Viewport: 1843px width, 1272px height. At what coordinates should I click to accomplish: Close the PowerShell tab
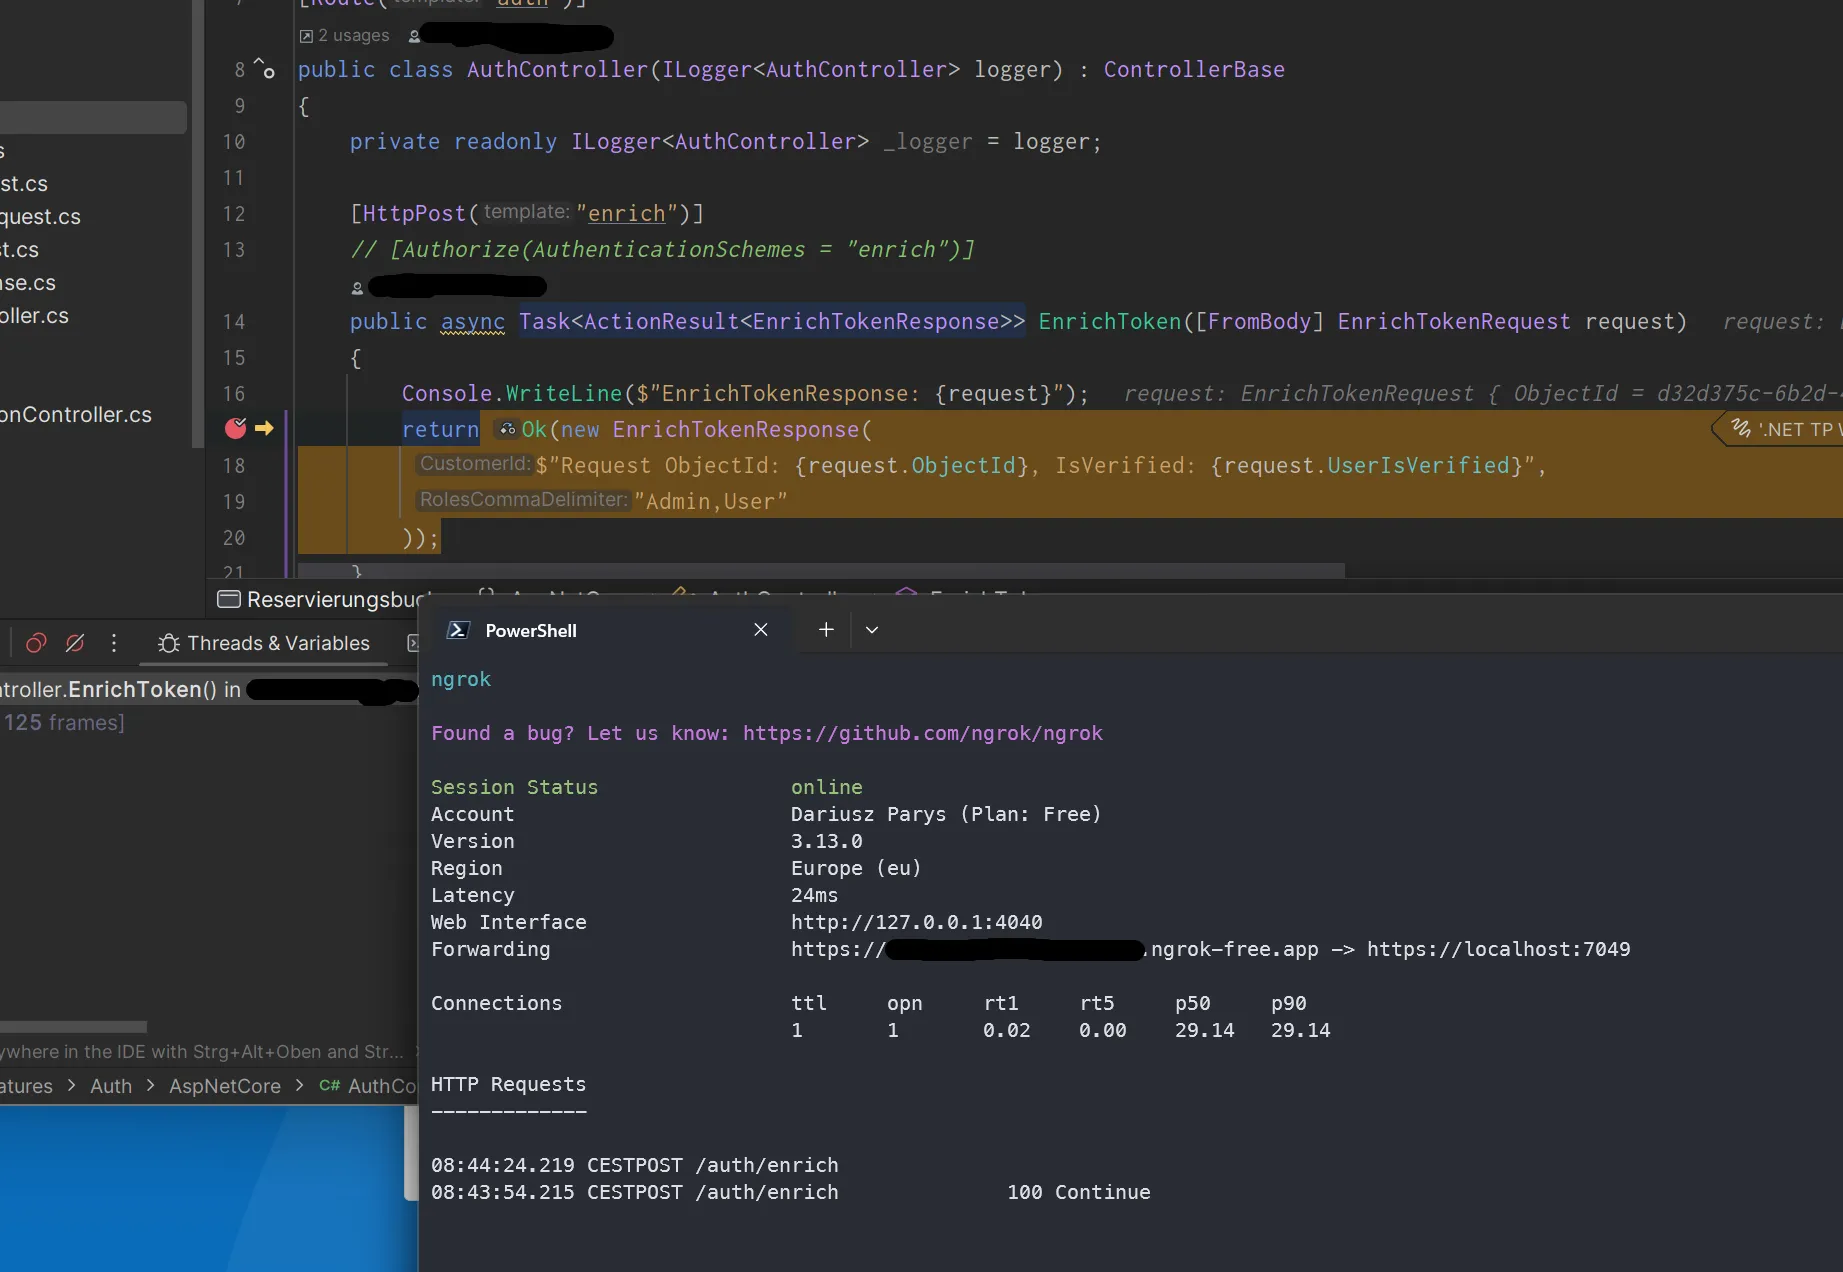(x=761, y=630)
